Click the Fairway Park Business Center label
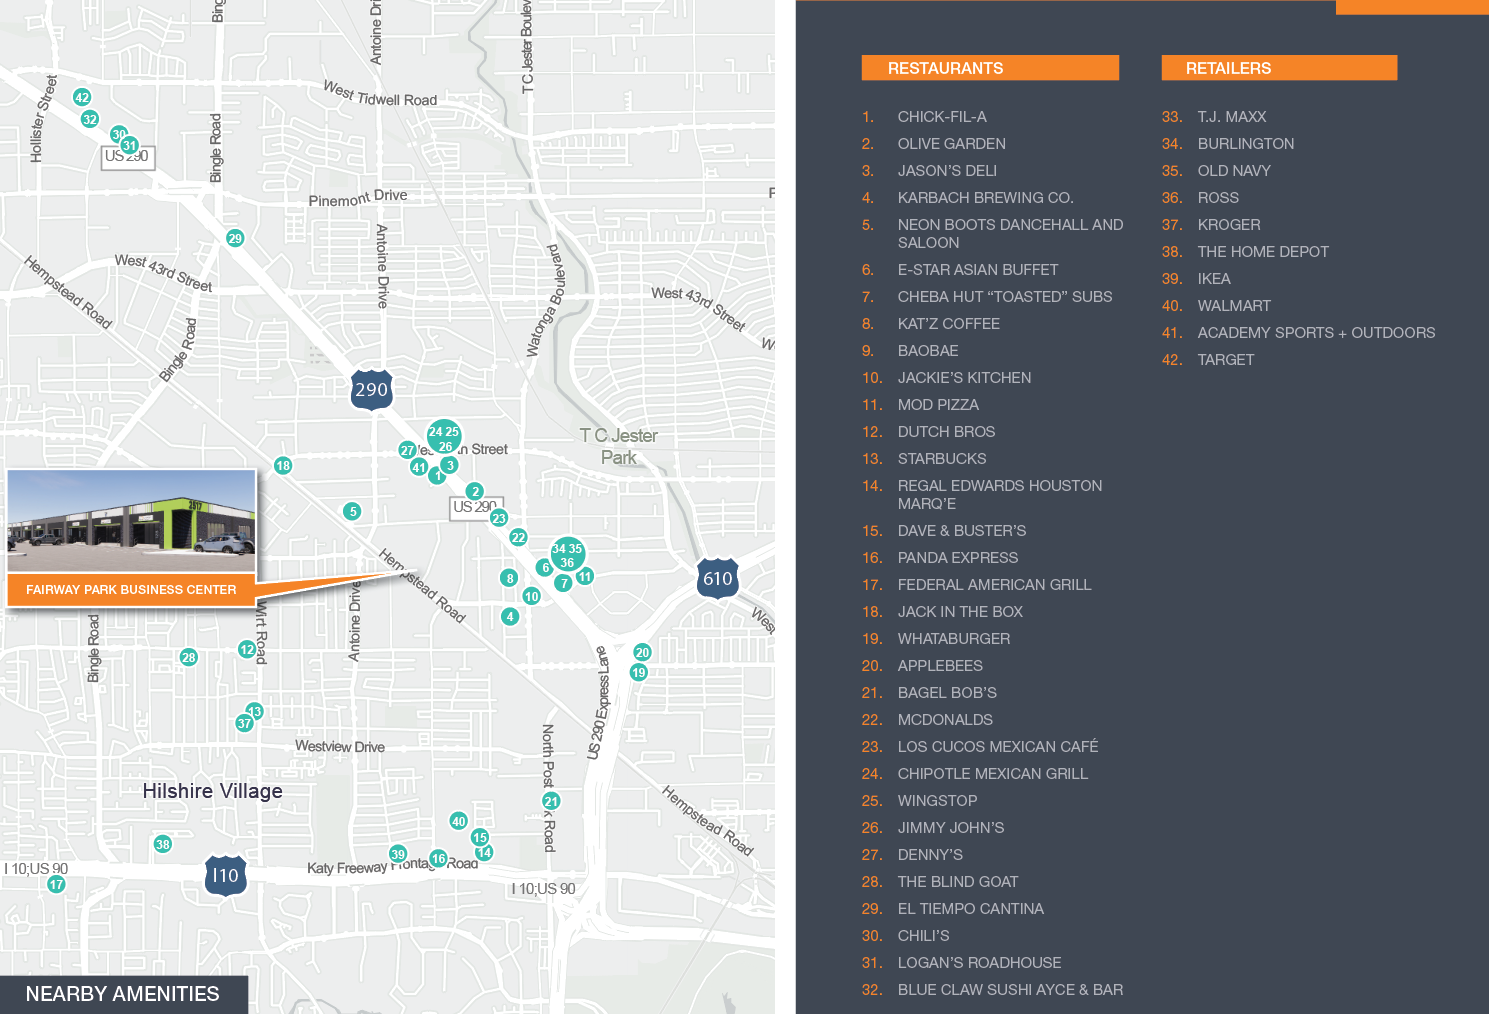Viewport: 1489px width, 1014px height. 131,590
